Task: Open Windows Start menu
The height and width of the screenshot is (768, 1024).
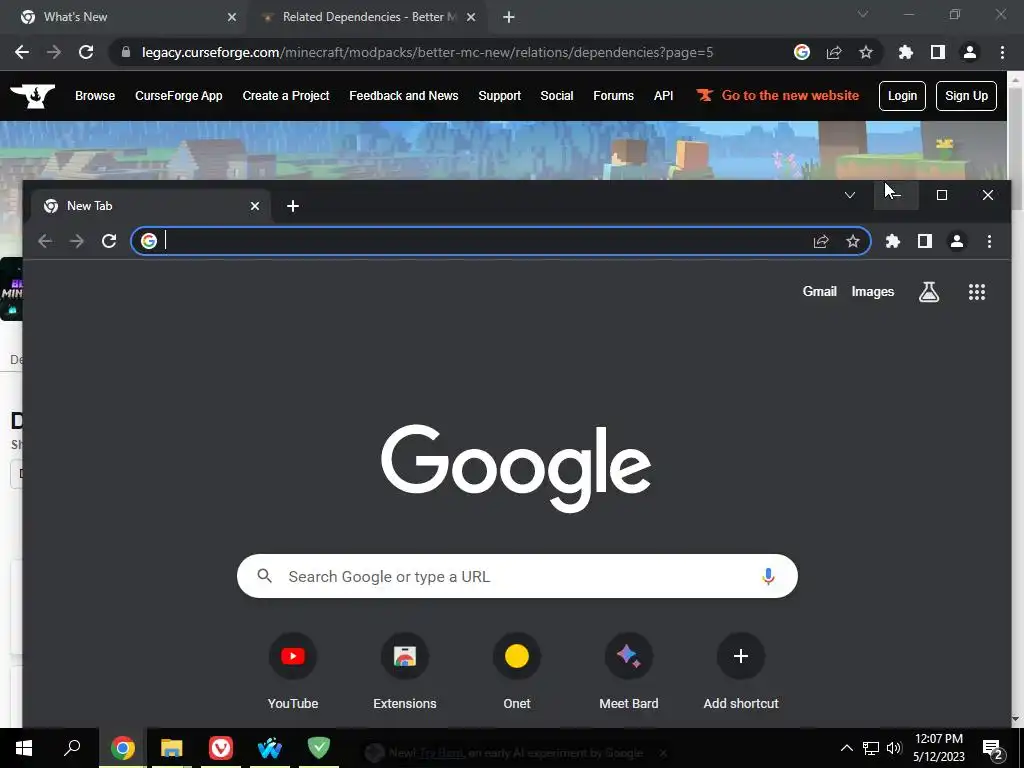Action: point(24,748)
